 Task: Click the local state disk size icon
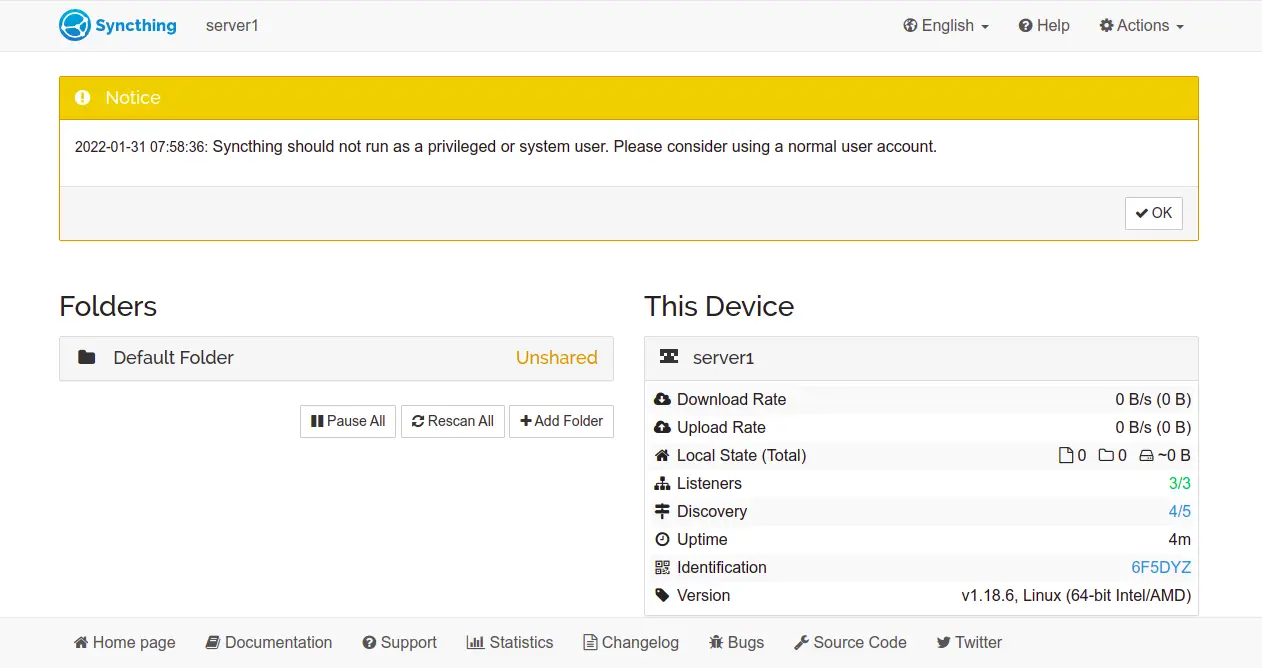coord(1147,455)
